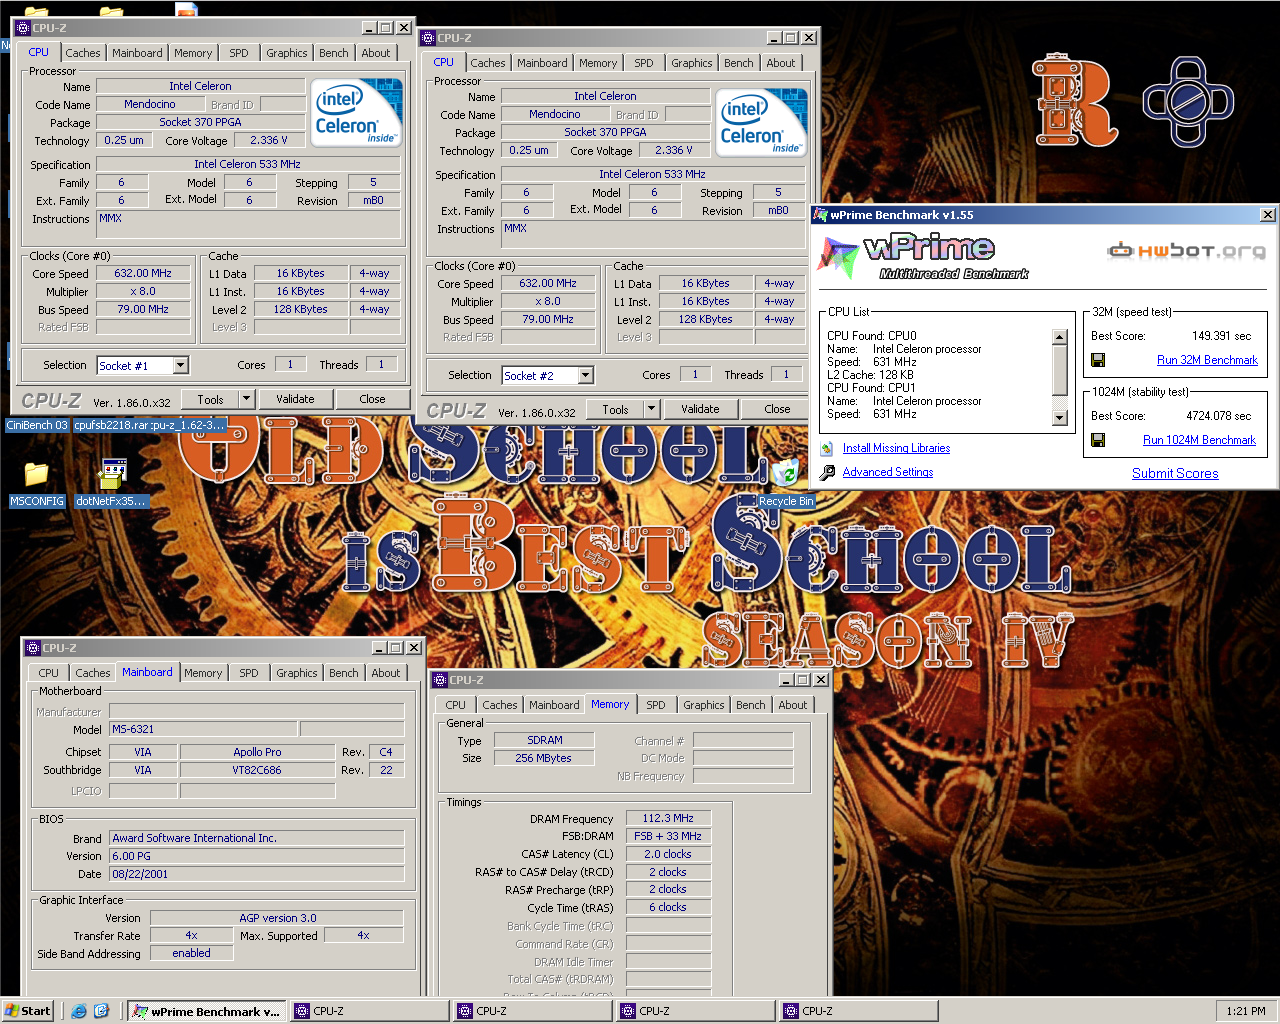This screenshot has height=1024, width=1280.
Task: Click Chipset name Apollo Pro
Action: [x=257, y=752]
